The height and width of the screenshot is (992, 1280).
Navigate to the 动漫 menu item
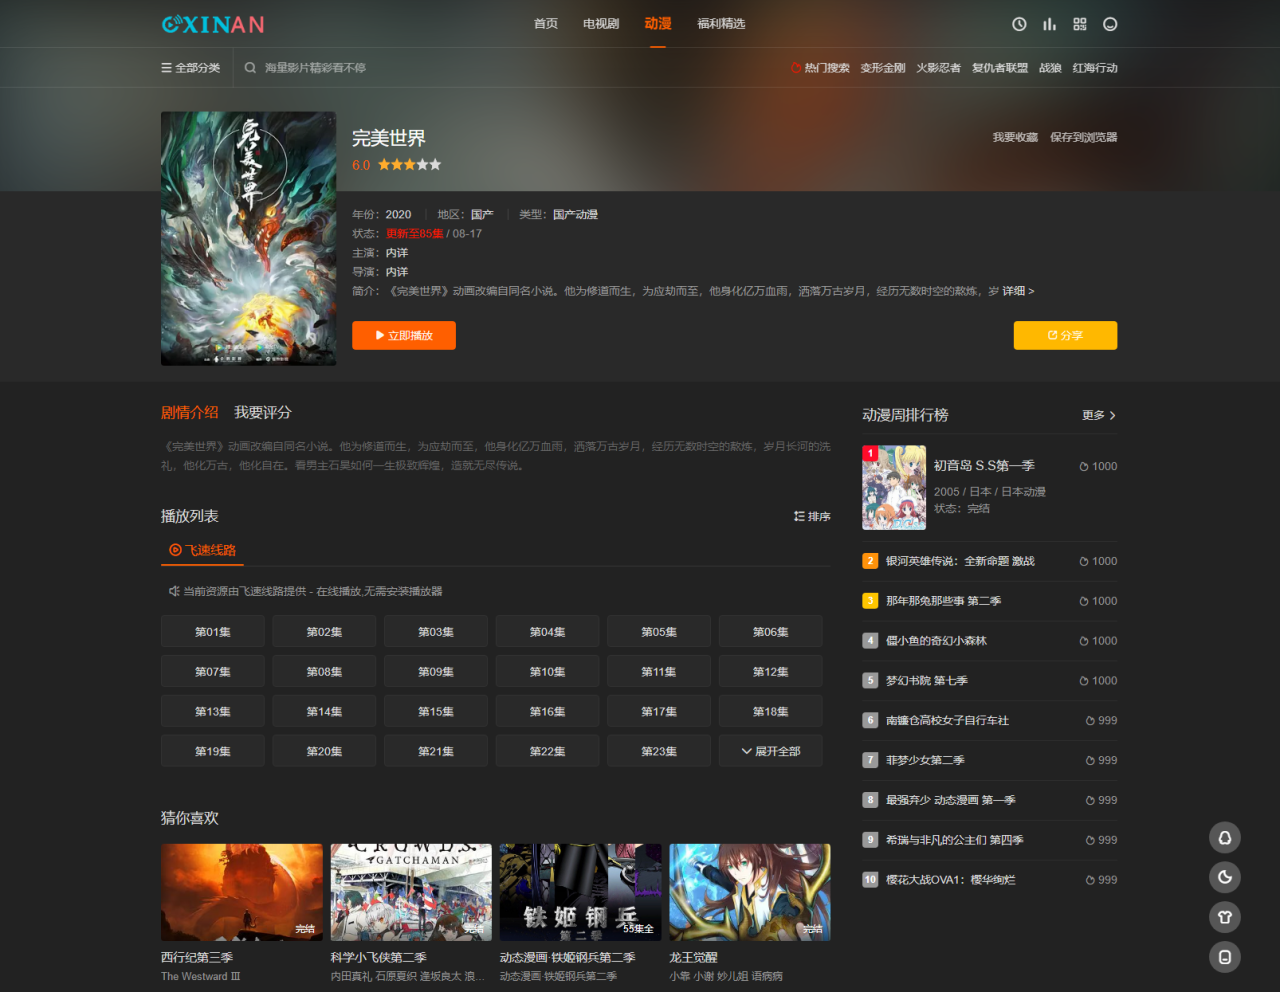657,23
